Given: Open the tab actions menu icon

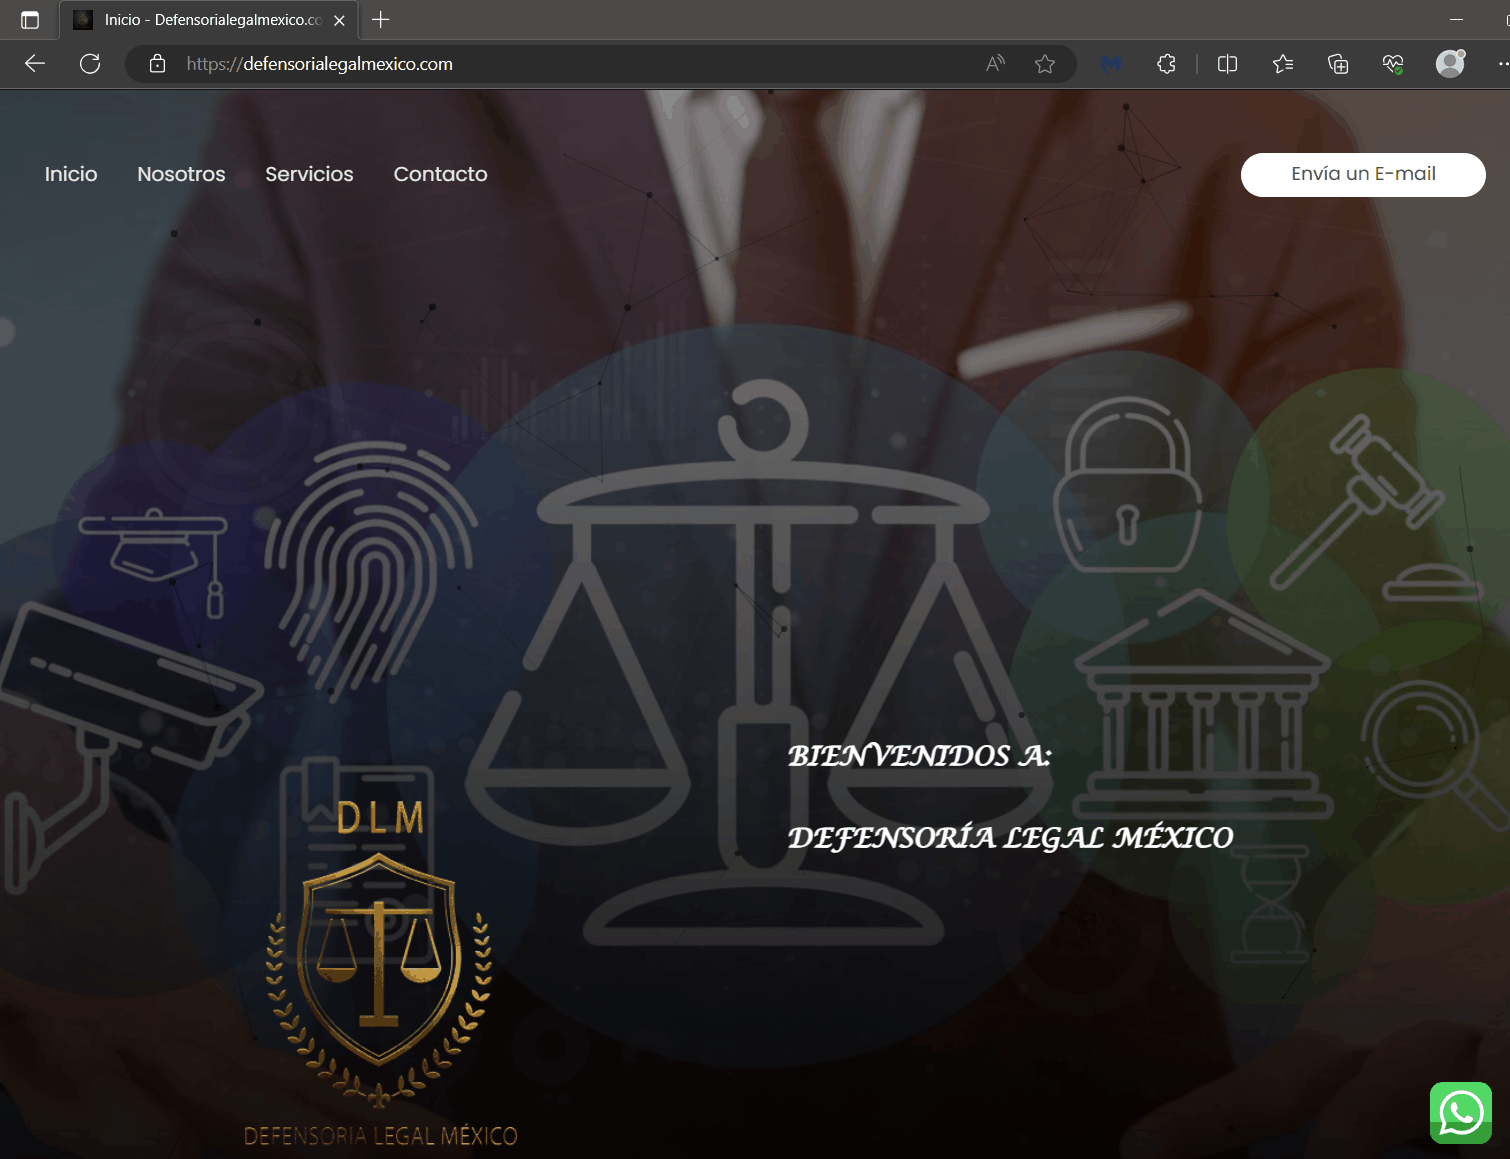Looking at the screenshot, I should click(30, 20).
